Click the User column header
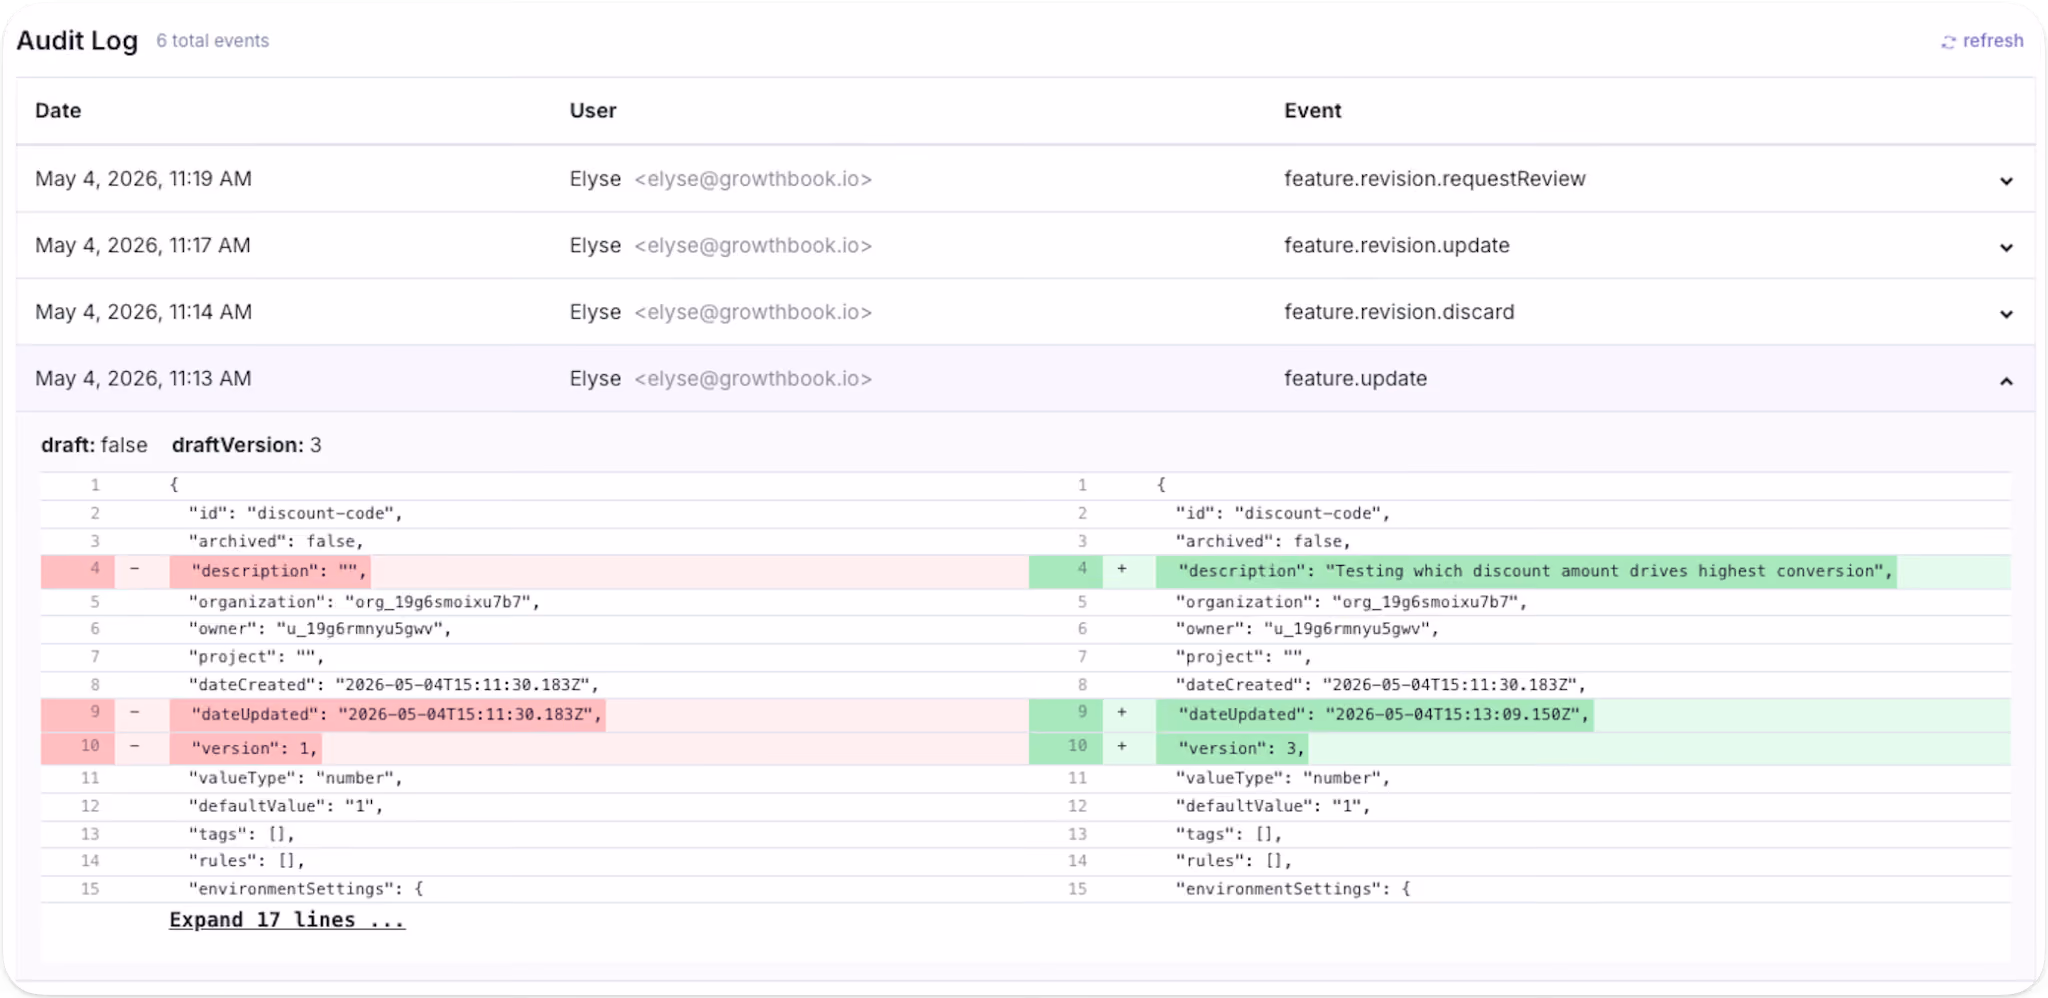 click(x=593, y=111)
